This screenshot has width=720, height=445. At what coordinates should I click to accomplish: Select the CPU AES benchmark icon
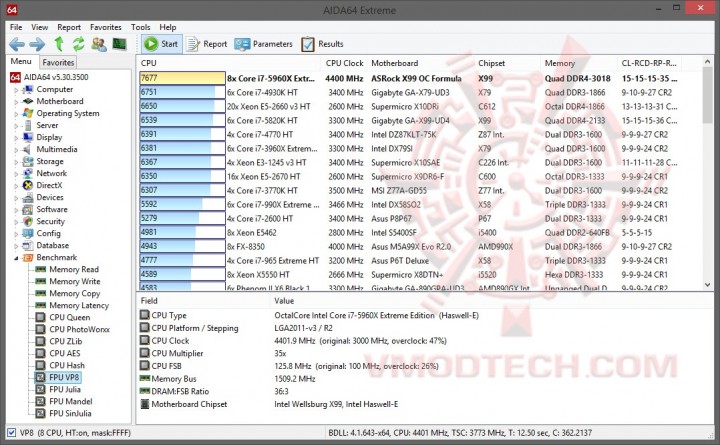click(41, 353)
